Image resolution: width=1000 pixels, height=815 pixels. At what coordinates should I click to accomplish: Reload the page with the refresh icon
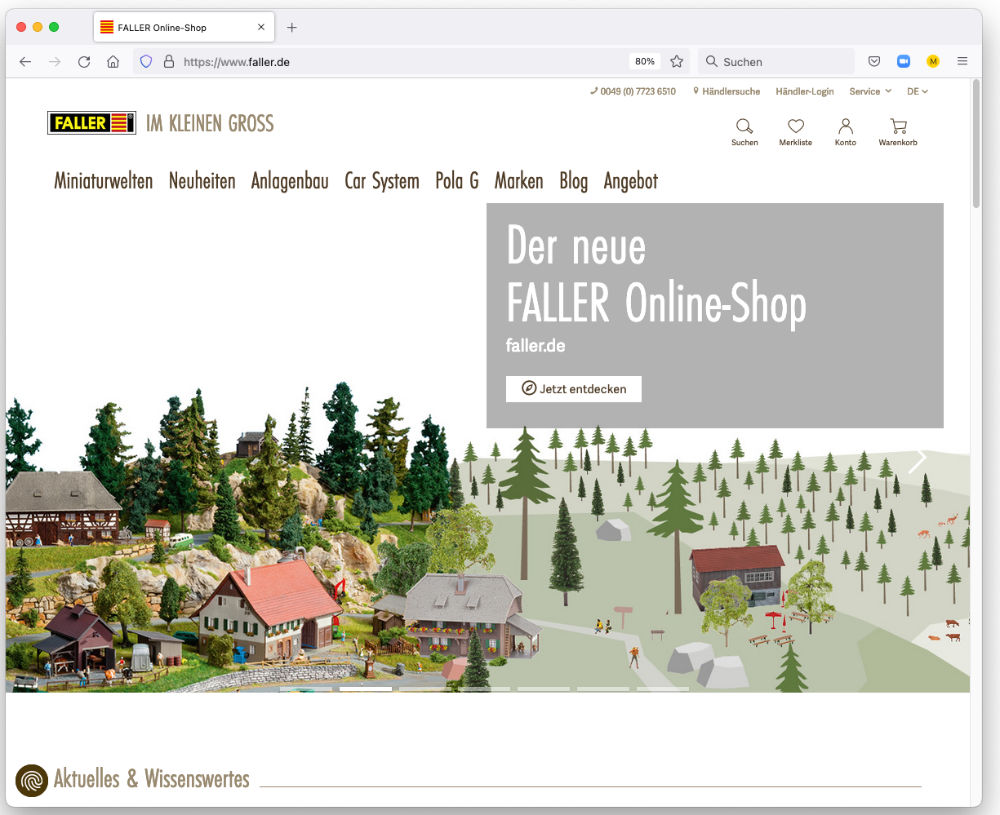[x=84, y=62]
